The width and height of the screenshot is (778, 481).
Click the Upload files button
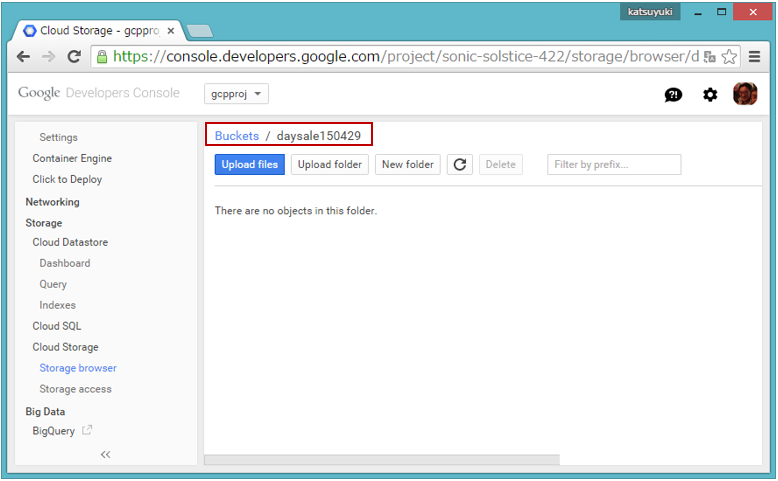pyautogui.click(x=250, y=164)
